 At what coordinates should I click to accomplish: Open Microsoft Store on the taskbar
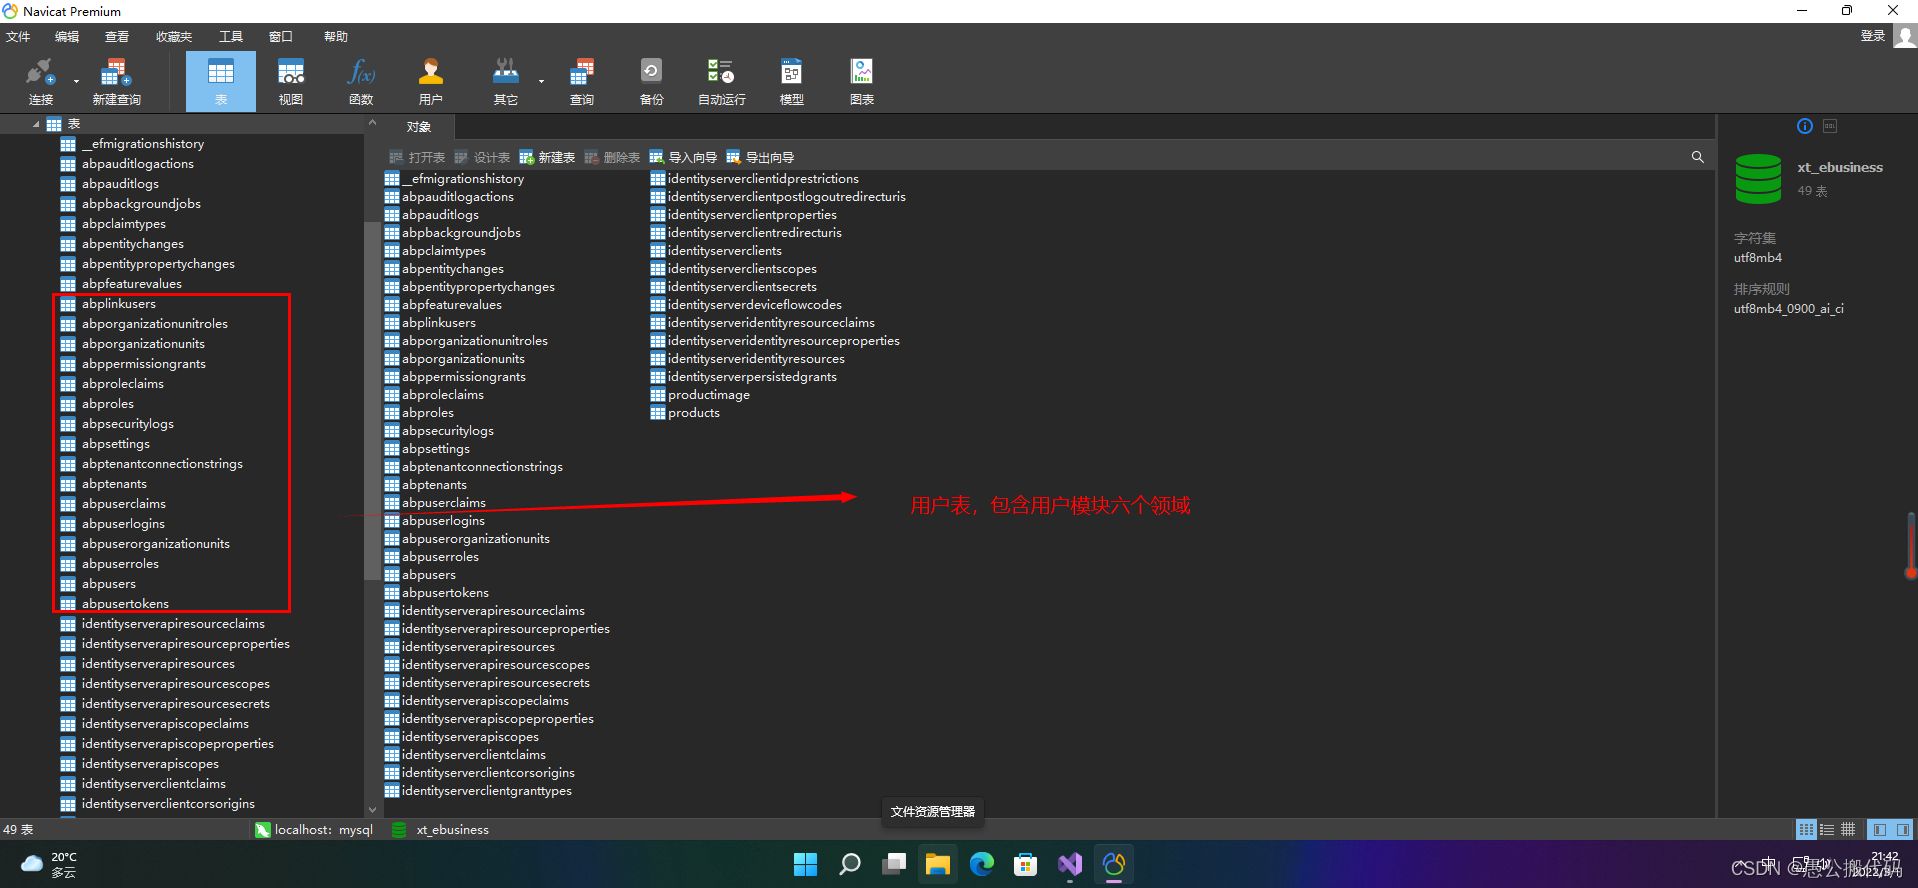[1026, 864]
